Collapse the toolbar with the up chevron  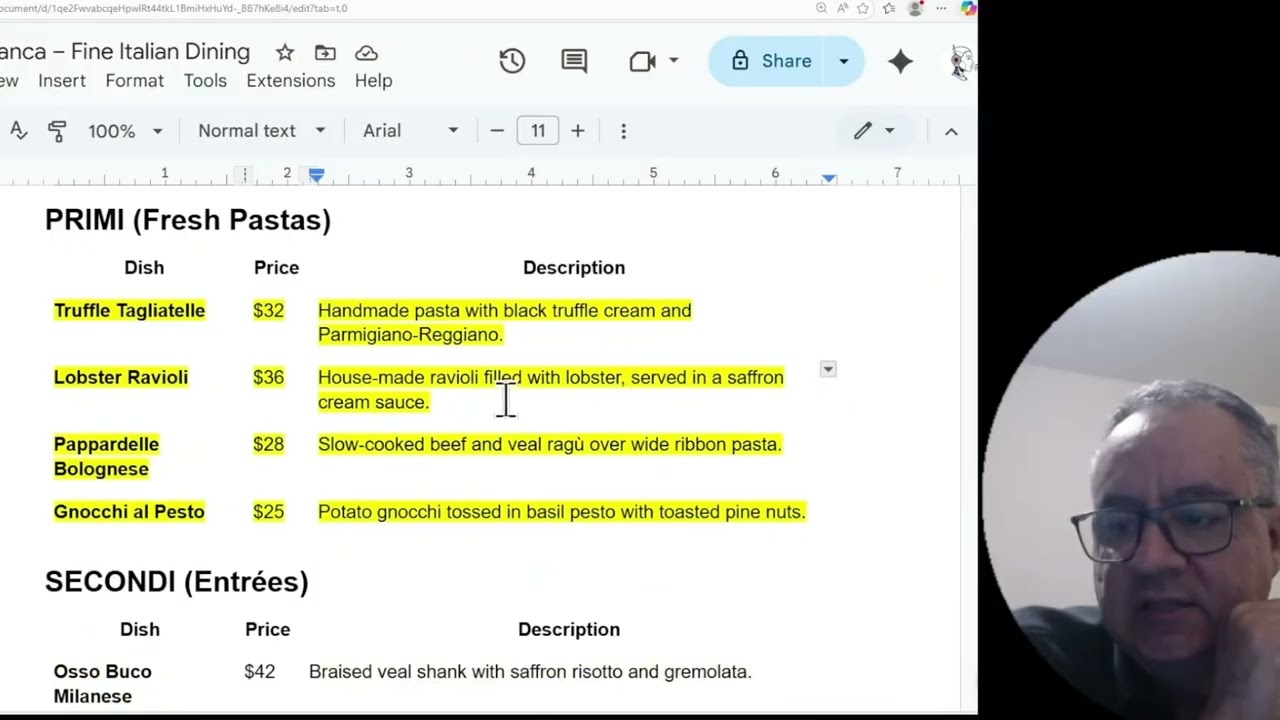951,131
